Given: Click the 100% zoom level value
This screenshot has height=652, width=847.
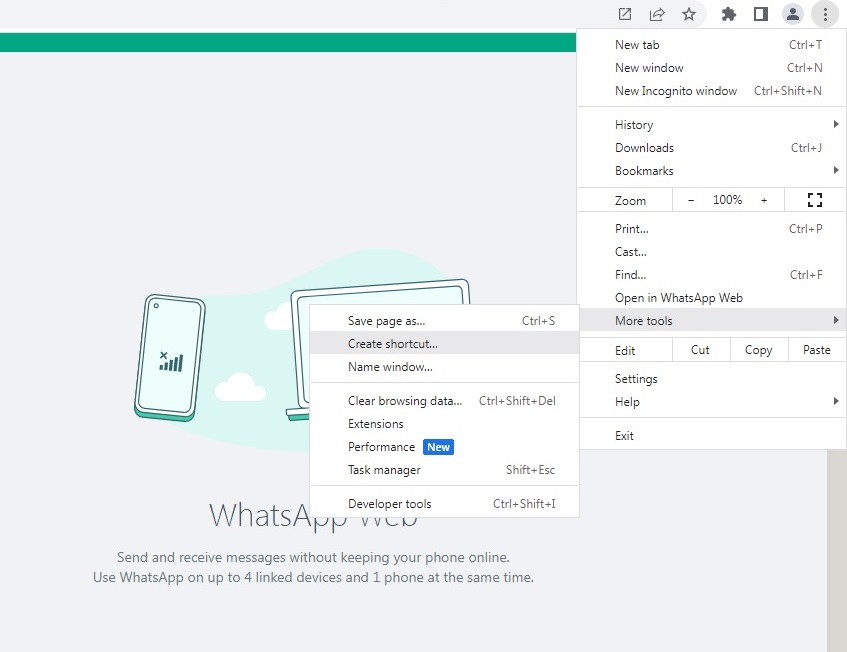Looking at the screenshot, I should tap(727, 200).
